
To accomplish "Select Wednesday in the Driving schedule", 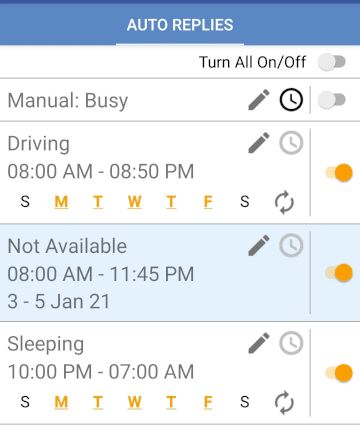I will pyautogui.click(x=135, y=202).
